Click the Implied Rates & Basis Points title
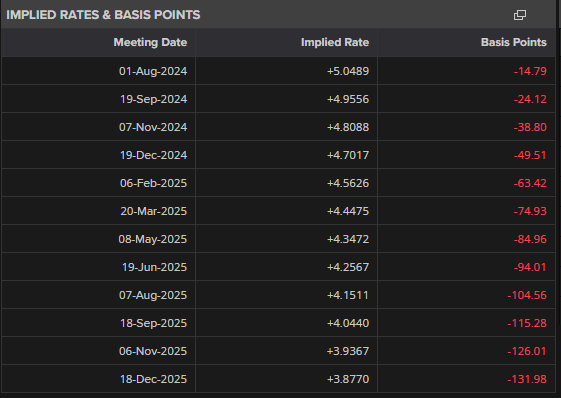The image size is (561, 398). click(x=103, y=15)
